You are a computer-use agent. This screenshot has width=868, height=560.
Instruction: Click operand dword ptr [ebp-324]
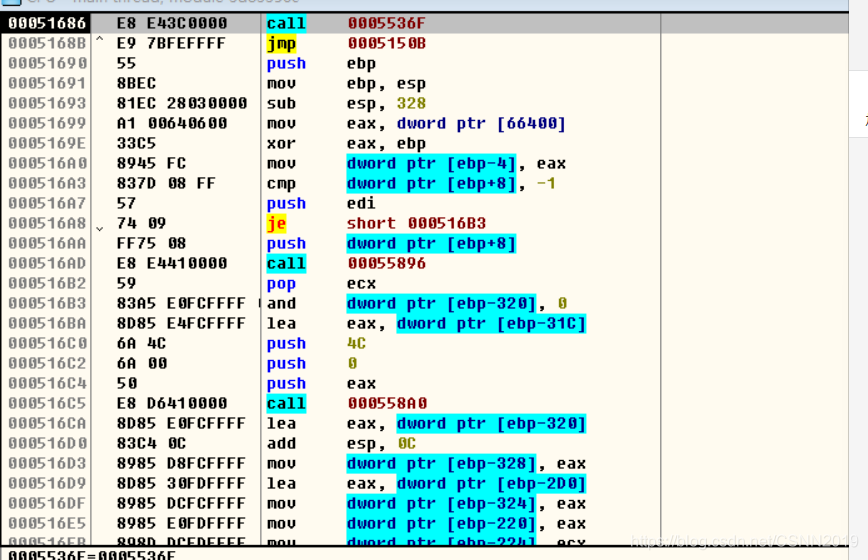coord(441,504)
